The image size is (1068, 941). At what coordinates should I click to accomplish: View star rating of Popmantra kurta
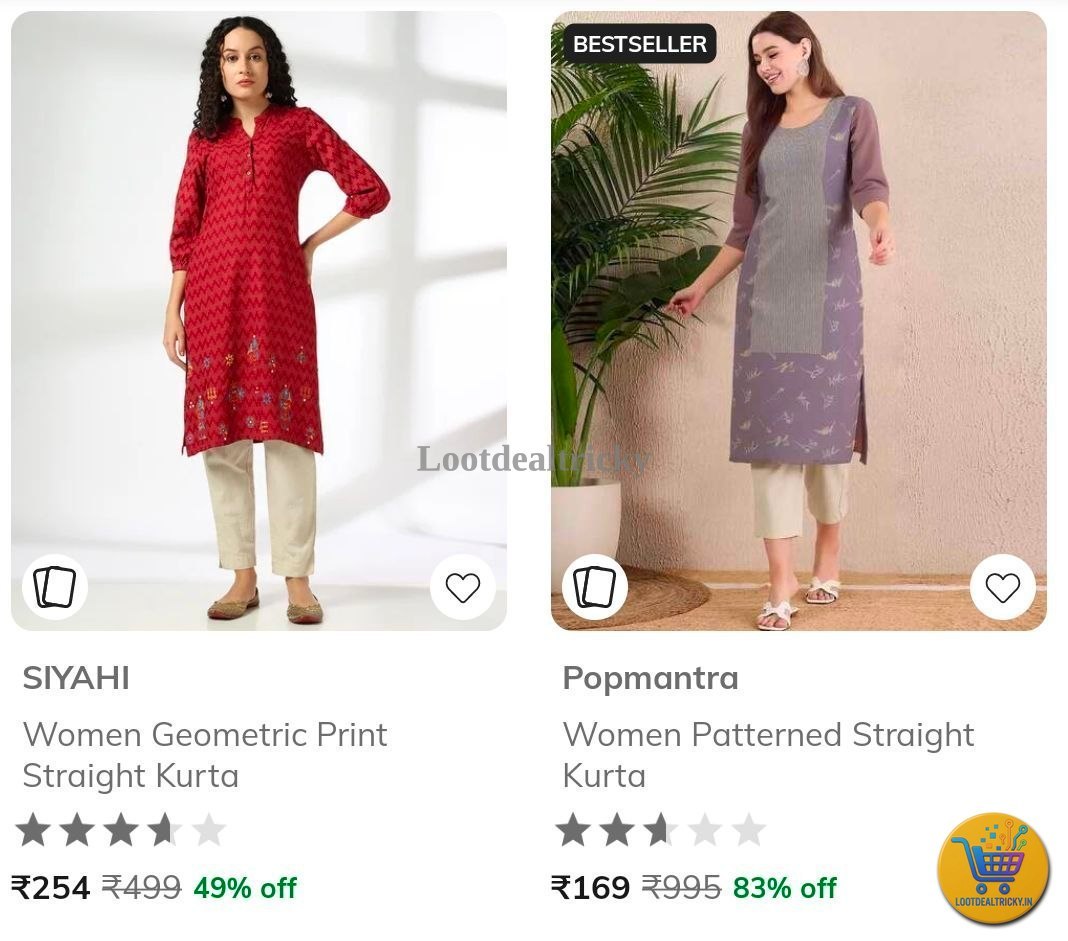661,830
